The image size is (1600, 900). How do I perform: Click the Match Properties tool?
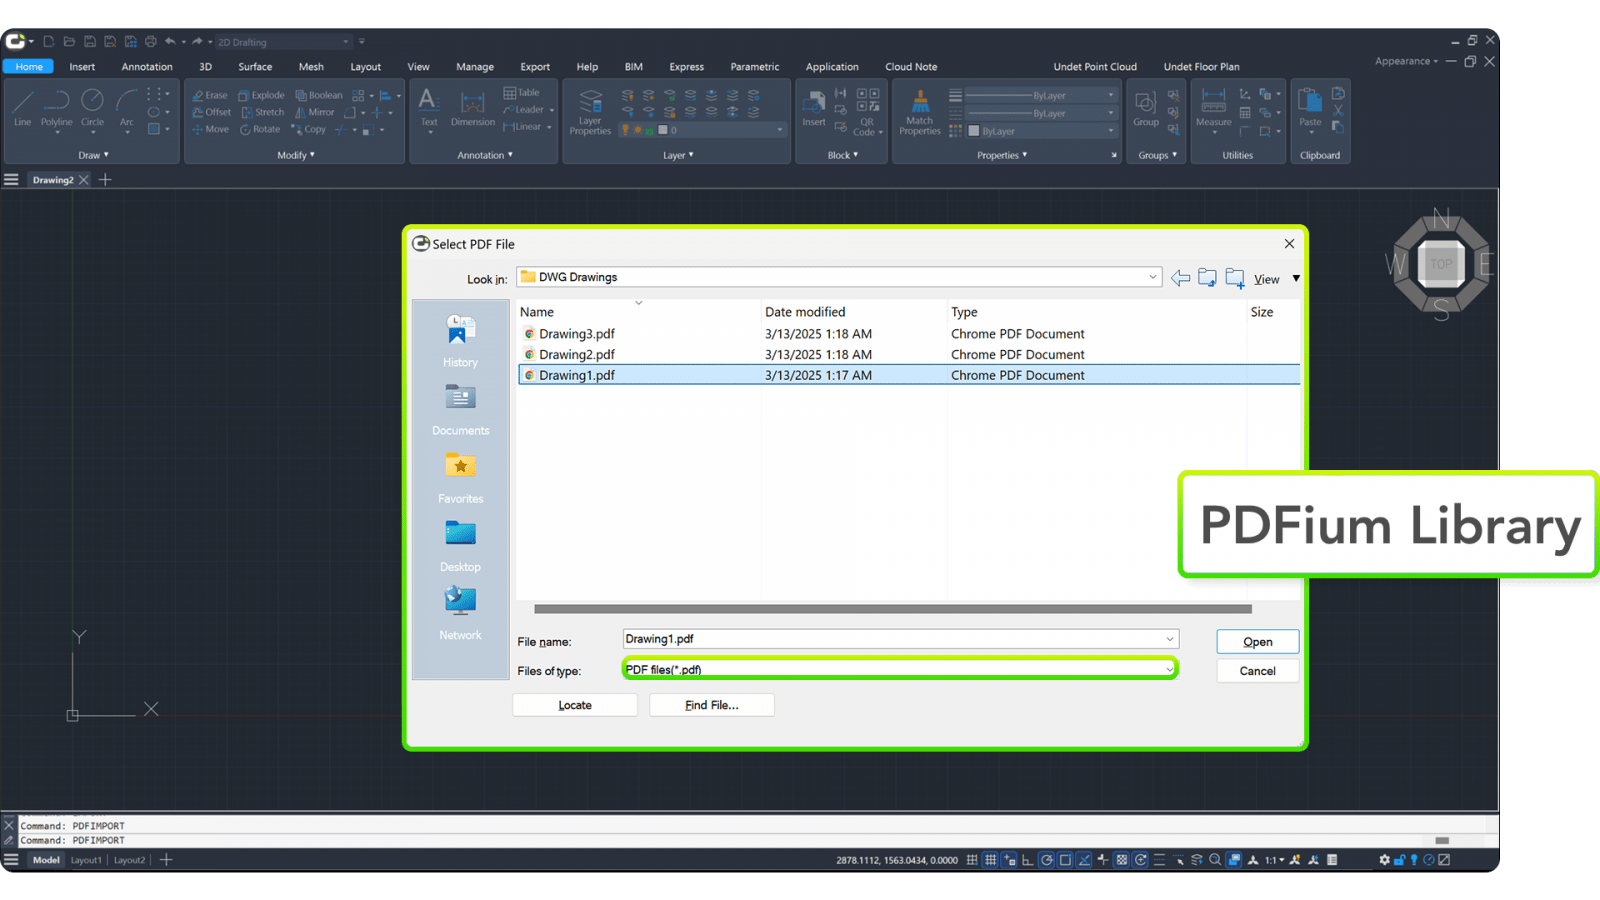click(x=919, y=111)
